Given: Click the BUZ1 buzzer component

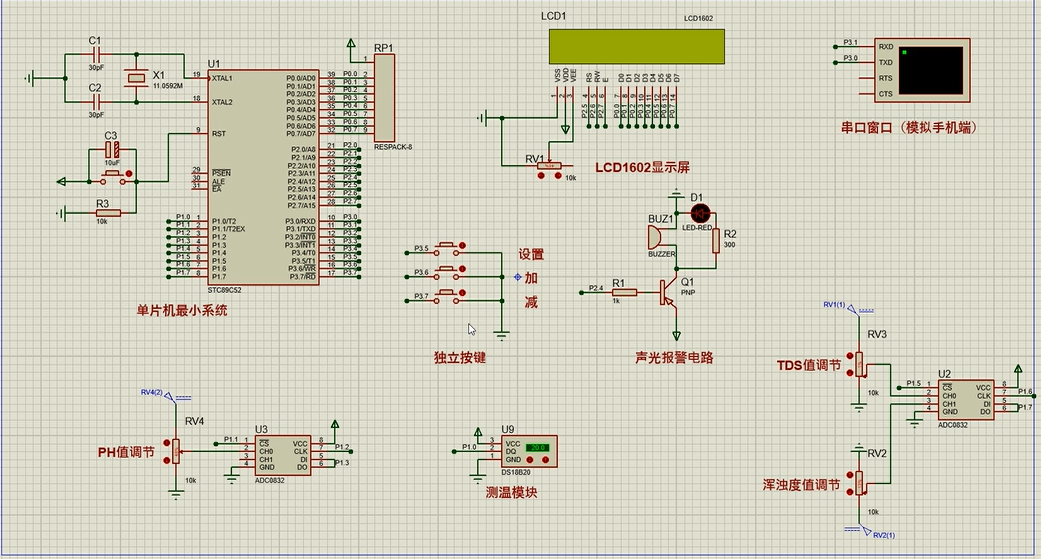Looking at the screenshot, I should pos(654,238).
